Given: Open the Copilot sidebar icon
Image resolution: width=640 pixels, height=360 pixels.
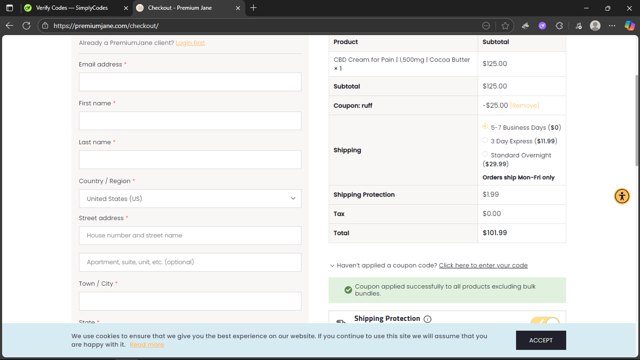Looking at the screenshot, I should click(x=629, y=26).
